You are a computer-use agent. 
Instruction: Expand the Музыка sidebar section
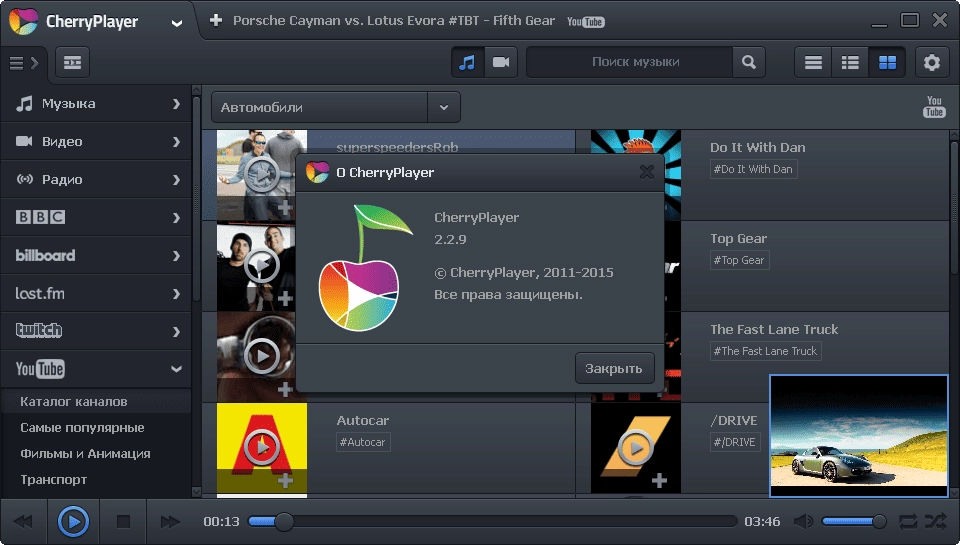click(x=96, y=103)
